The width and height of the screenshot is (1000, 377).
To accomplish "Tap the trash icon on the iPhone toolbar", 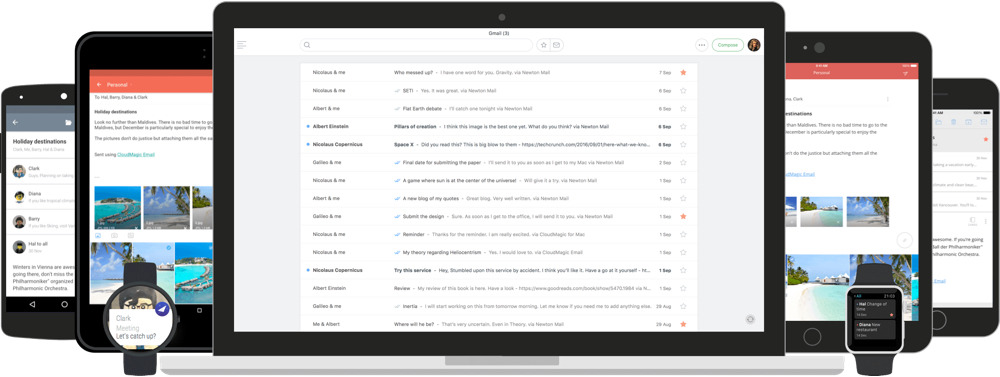I will pos(953,122).
